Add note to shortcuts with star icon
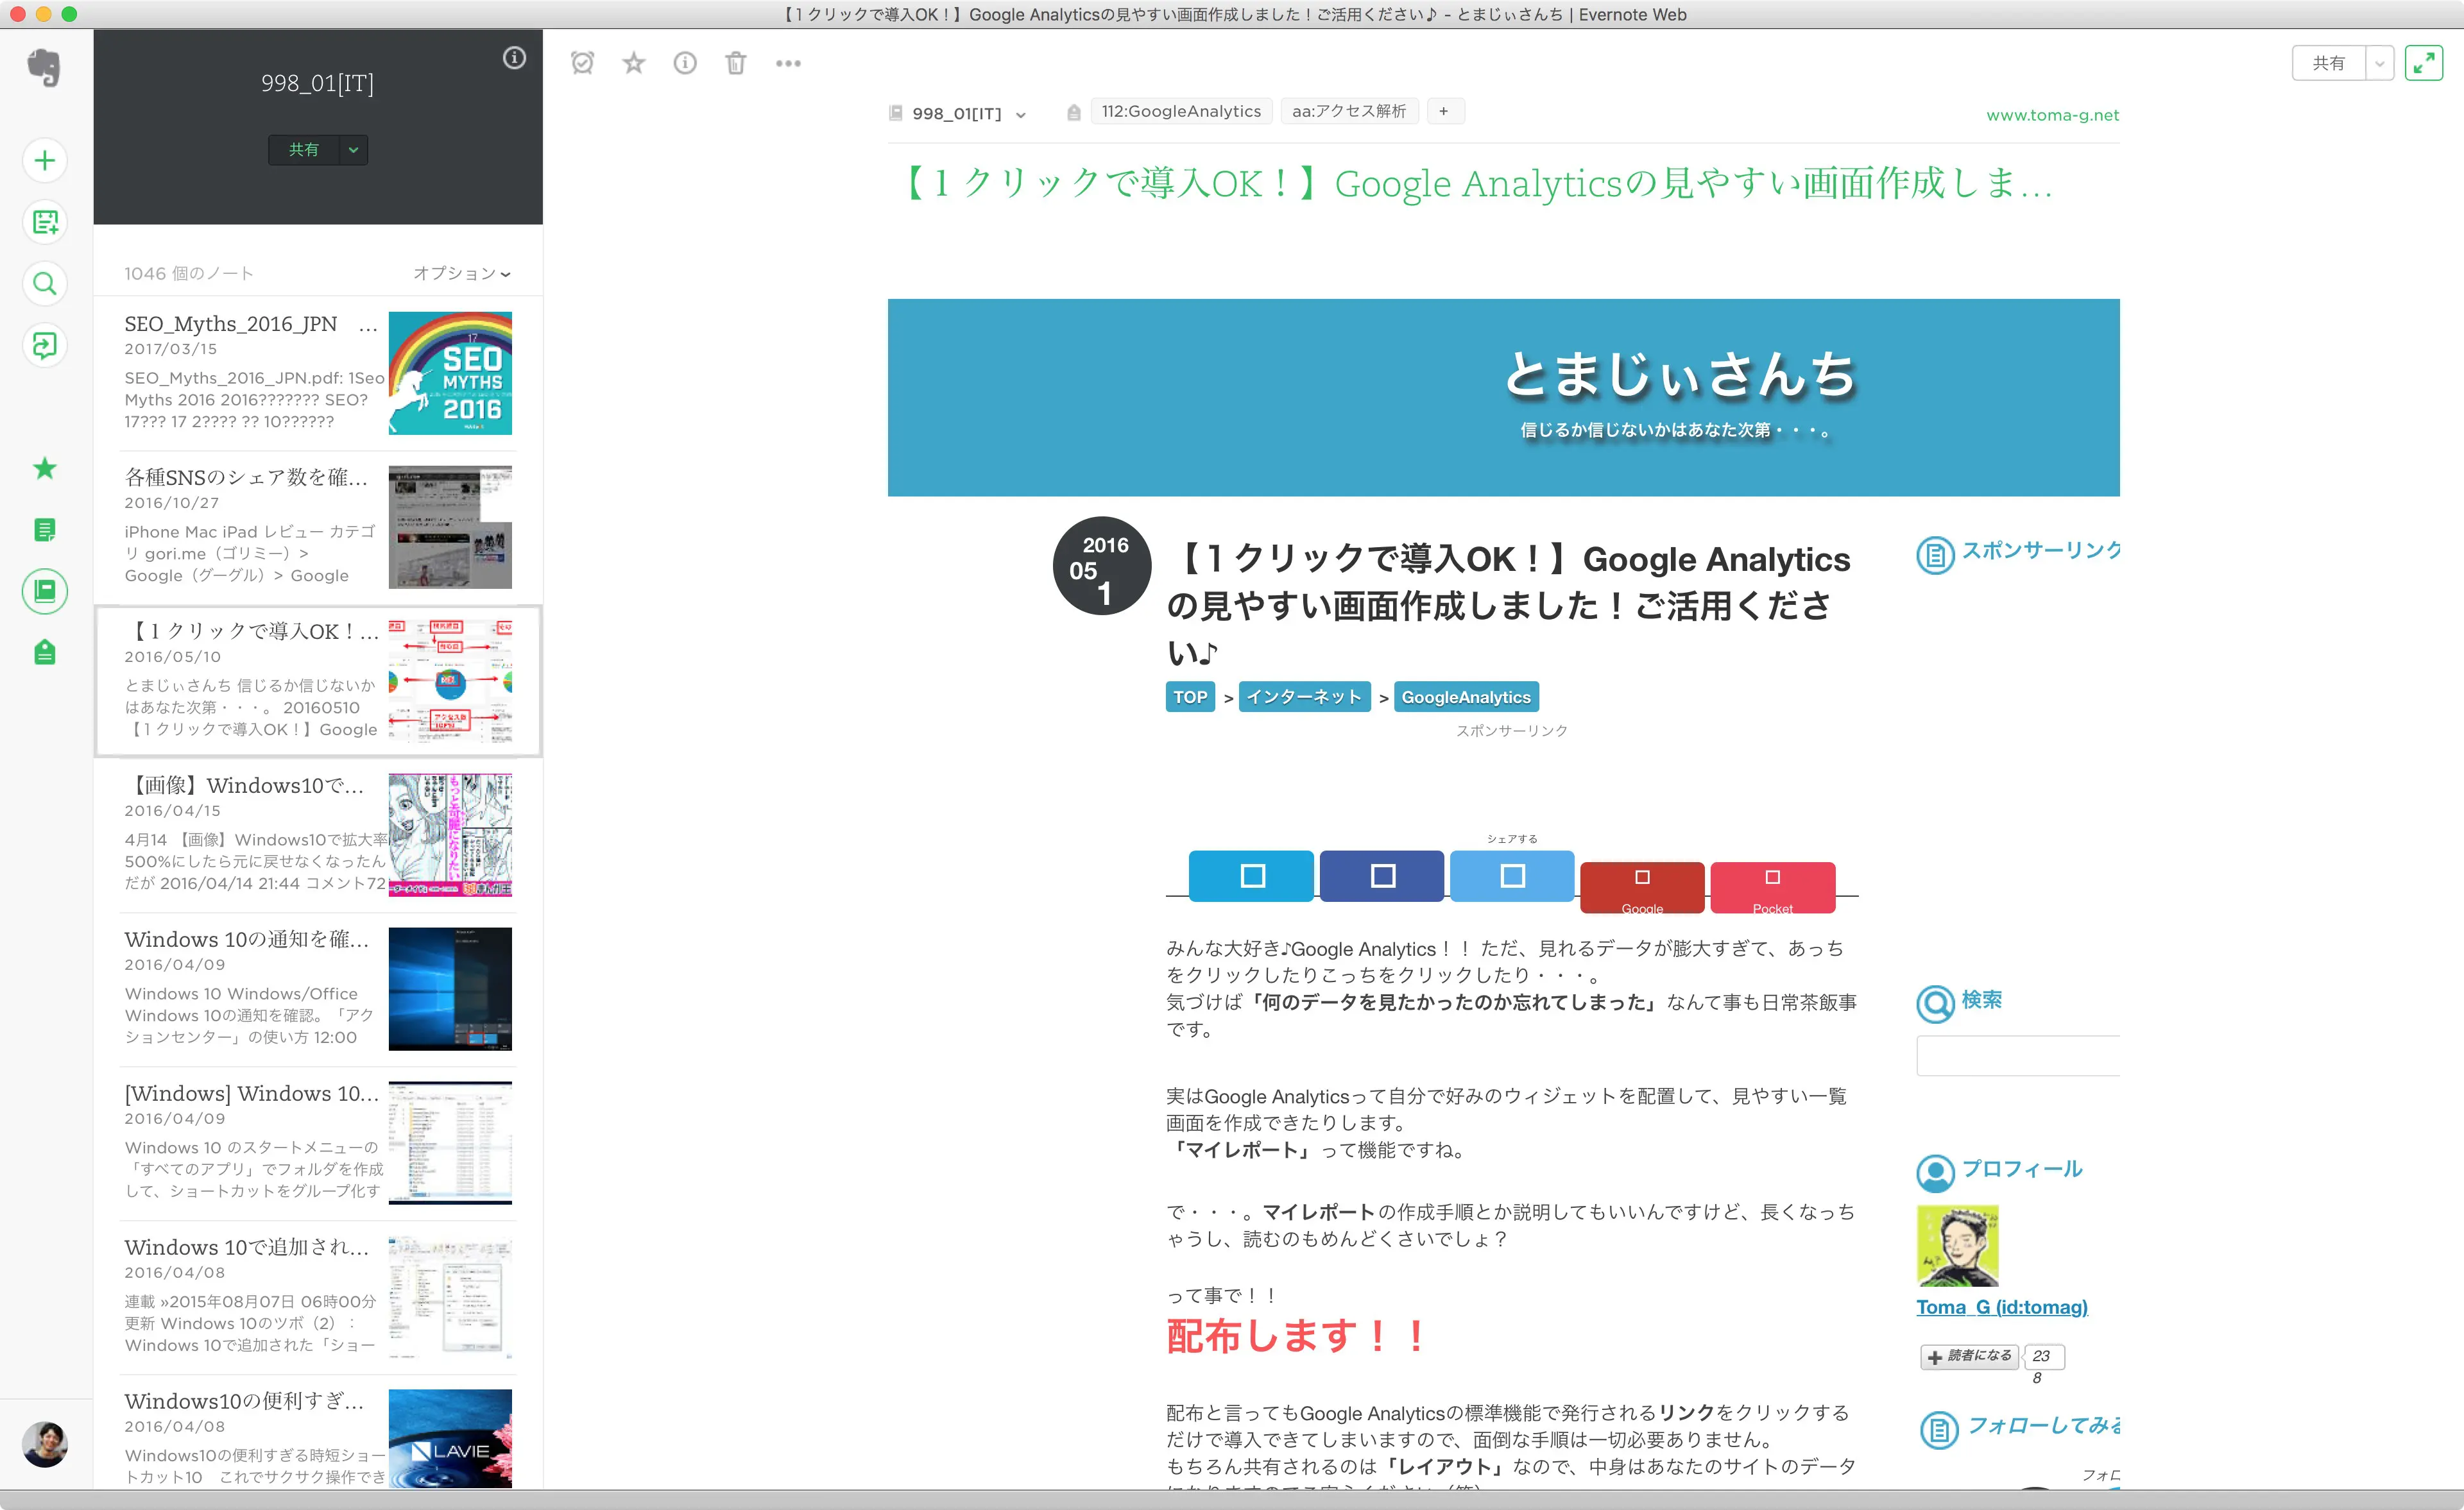Screen dimensions: 2464x1510 tap(634, 63)
